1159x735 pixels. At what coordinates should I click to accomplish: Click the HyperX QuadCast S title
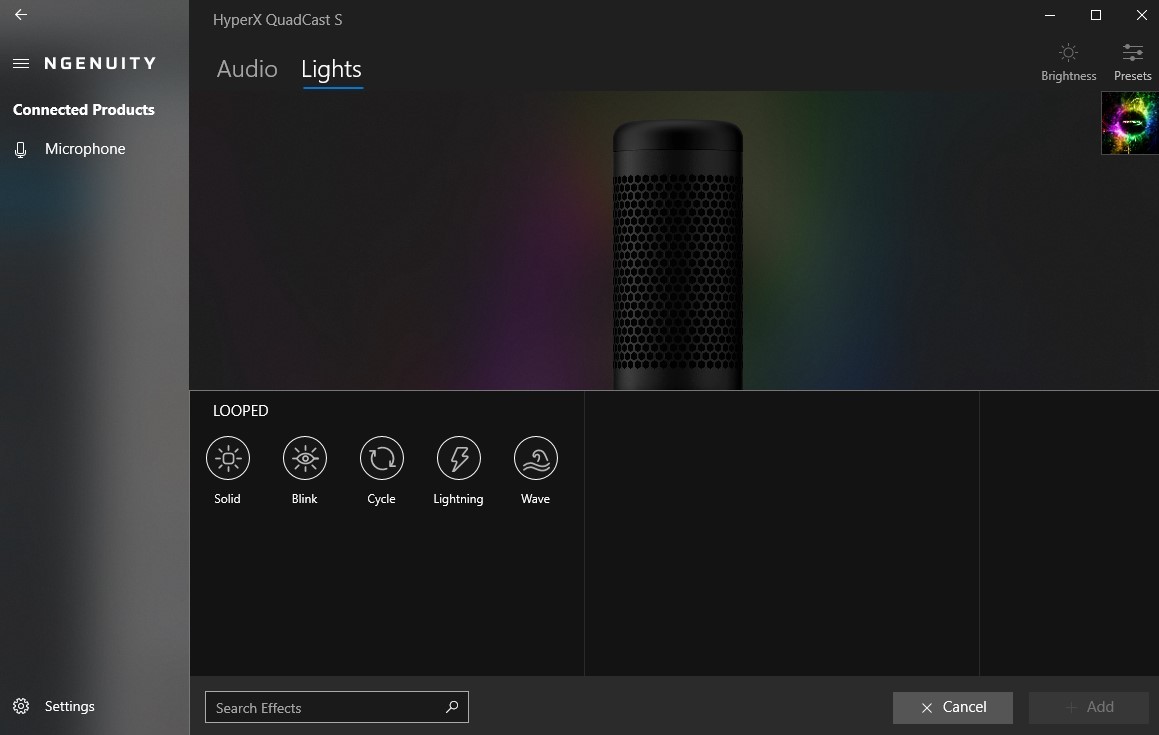tap(277, 20)
